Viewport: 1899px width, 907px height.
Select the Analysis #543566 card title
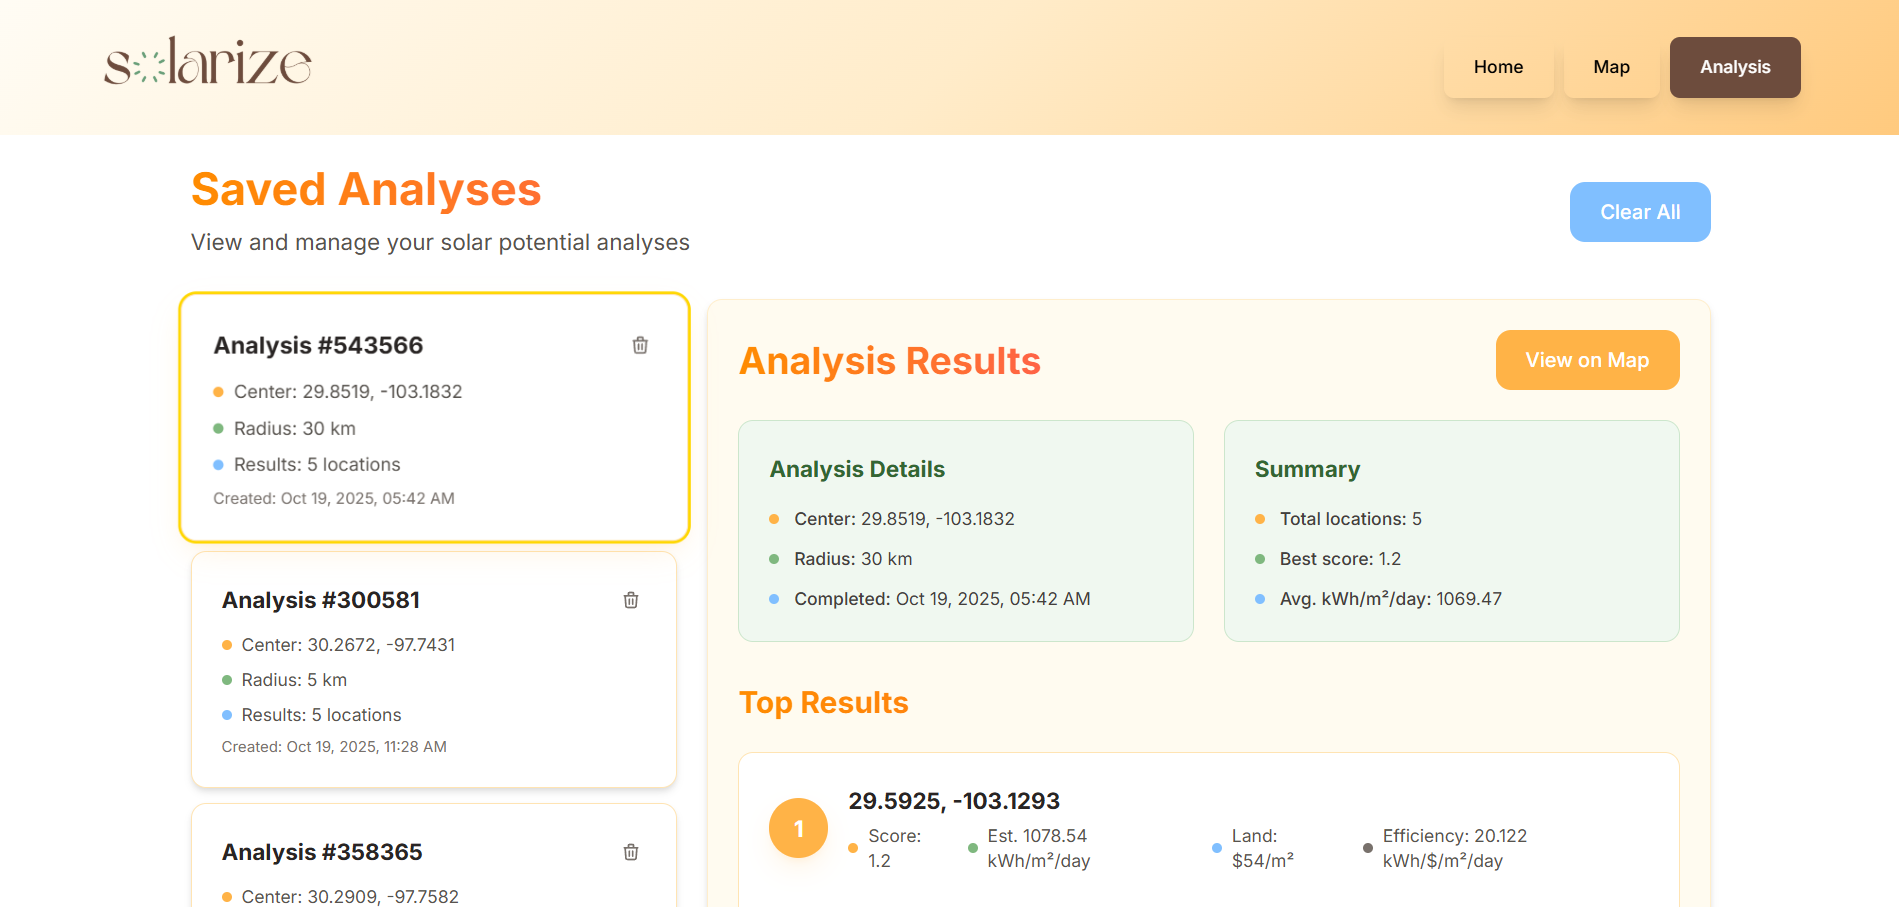click(319, 345)
